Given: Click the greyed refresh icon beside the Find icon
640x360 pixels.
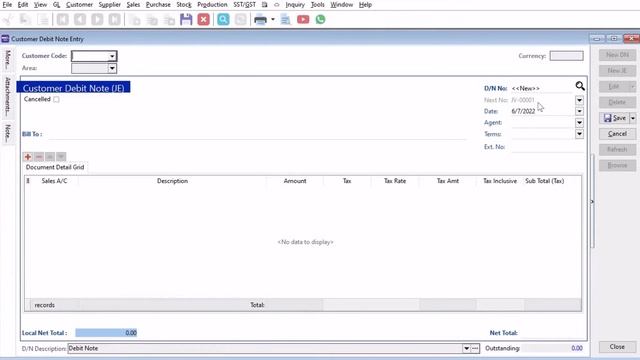Looking at the screenshot, I should click(241, 20).
